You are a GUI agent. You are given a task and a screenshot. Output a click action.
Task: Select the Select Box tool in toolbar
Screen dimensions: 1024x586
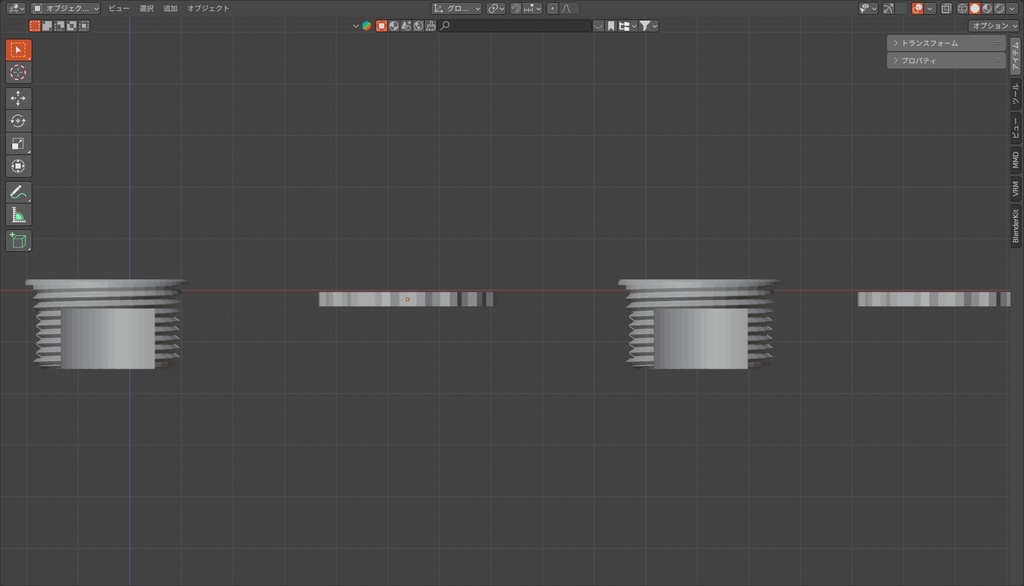(18, 50)
